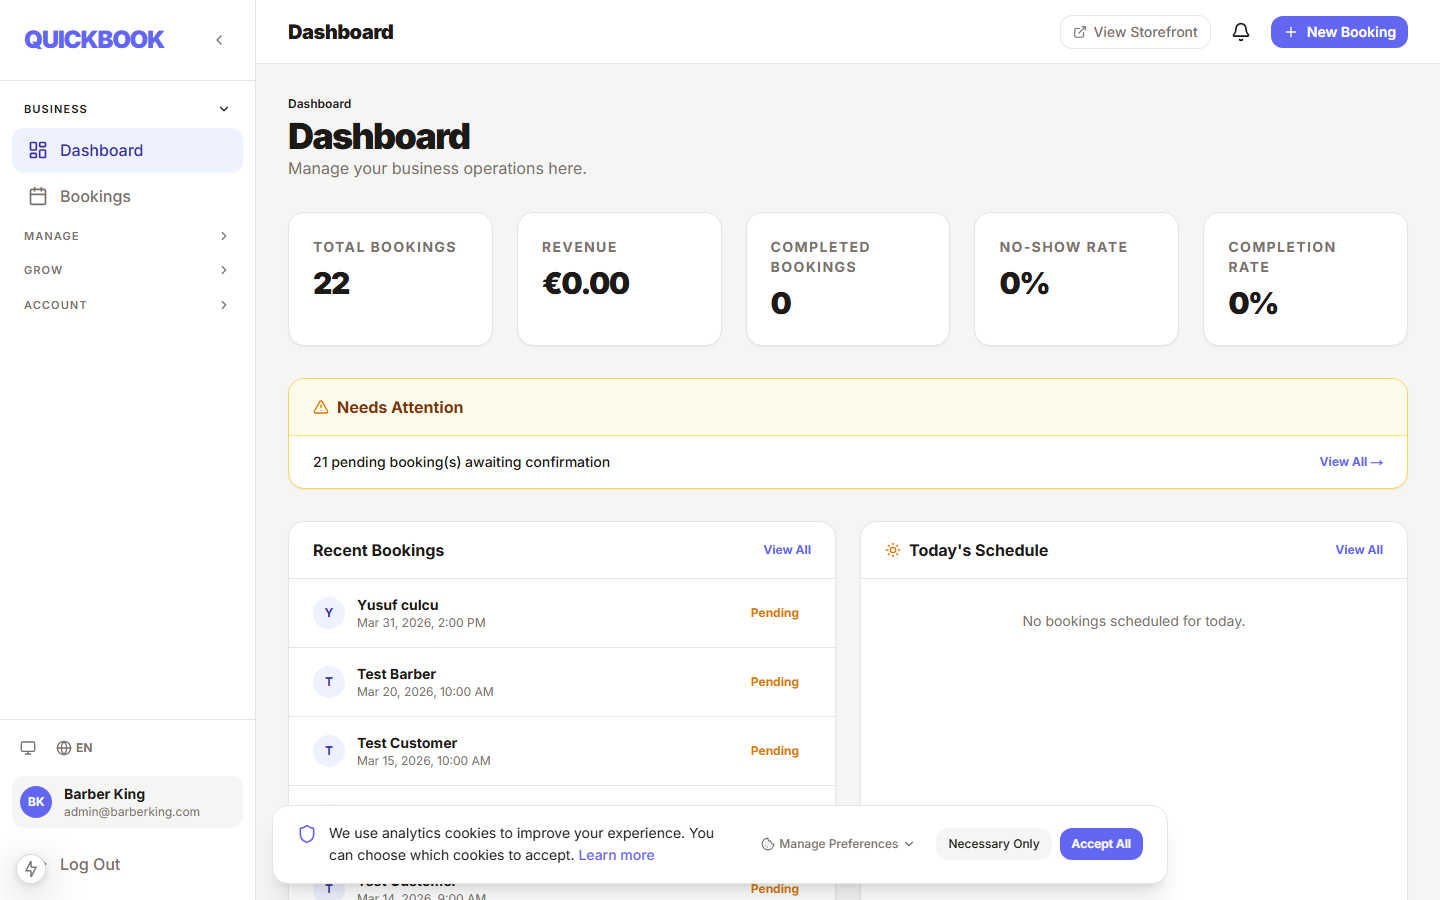Collapse the BUSINESS sidebar section
The height and width of the screenshot is (900, 1440).
224,109
